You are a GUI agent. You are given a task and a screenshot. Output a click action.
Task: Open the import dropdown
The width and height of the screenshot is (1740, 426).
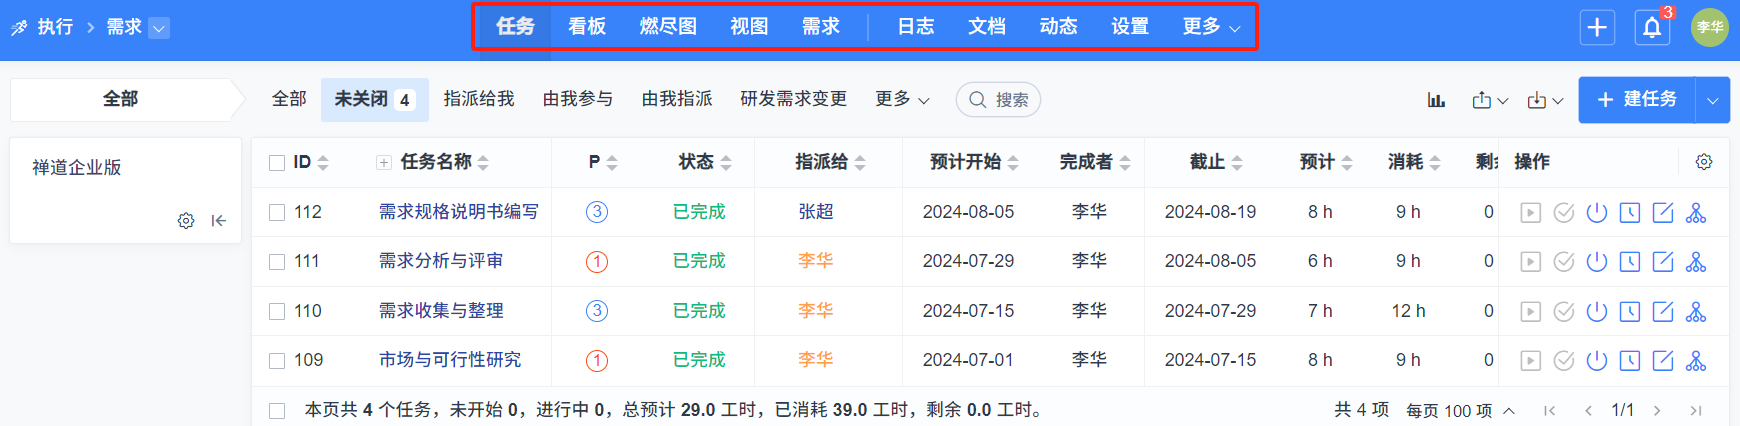click(x=1545, y=100)
